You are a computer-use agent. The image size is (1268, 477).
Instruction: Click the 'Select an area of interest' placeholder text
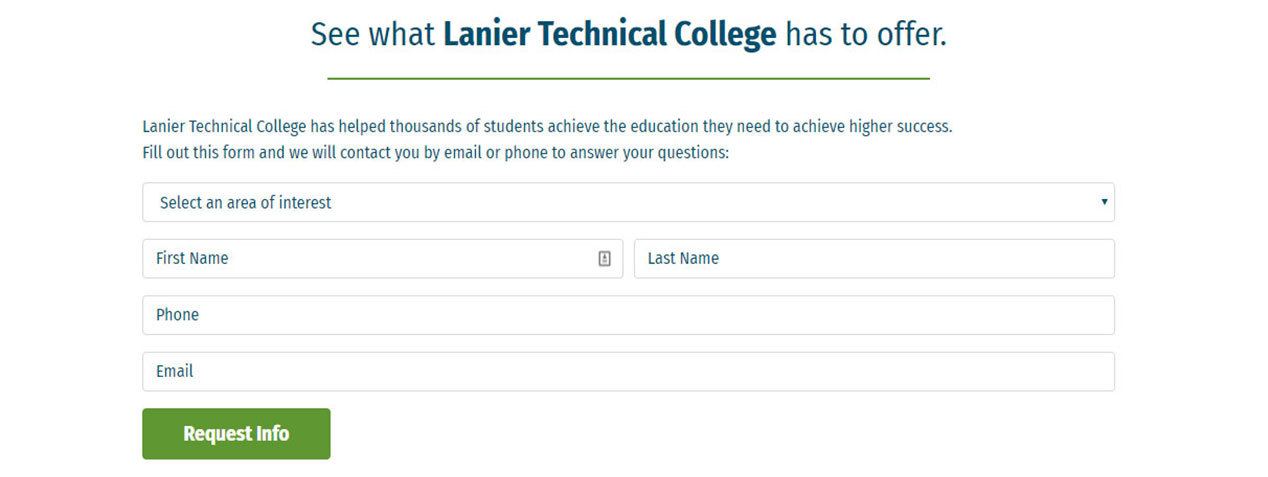pos(245,203)
